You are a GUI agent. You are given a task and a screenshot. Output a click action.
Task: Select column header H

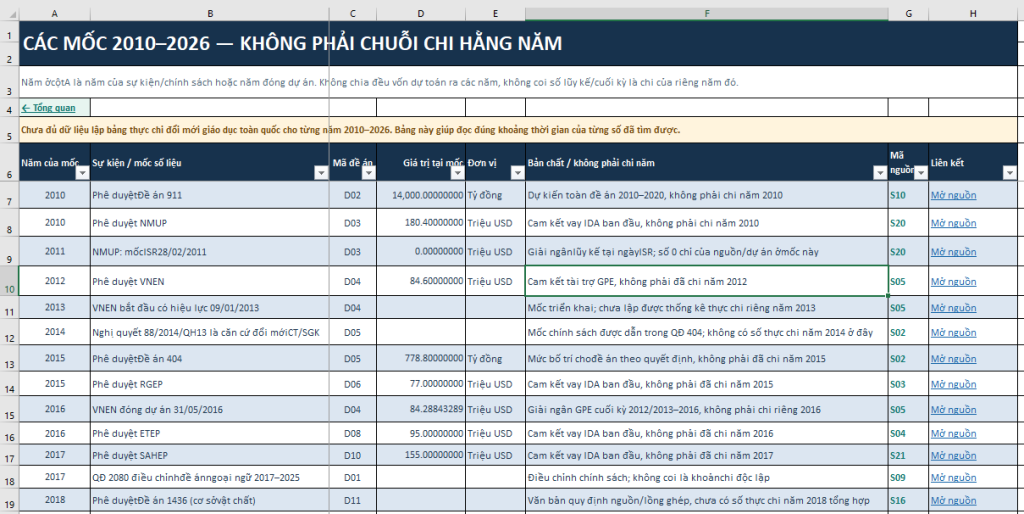coord(973,14)
